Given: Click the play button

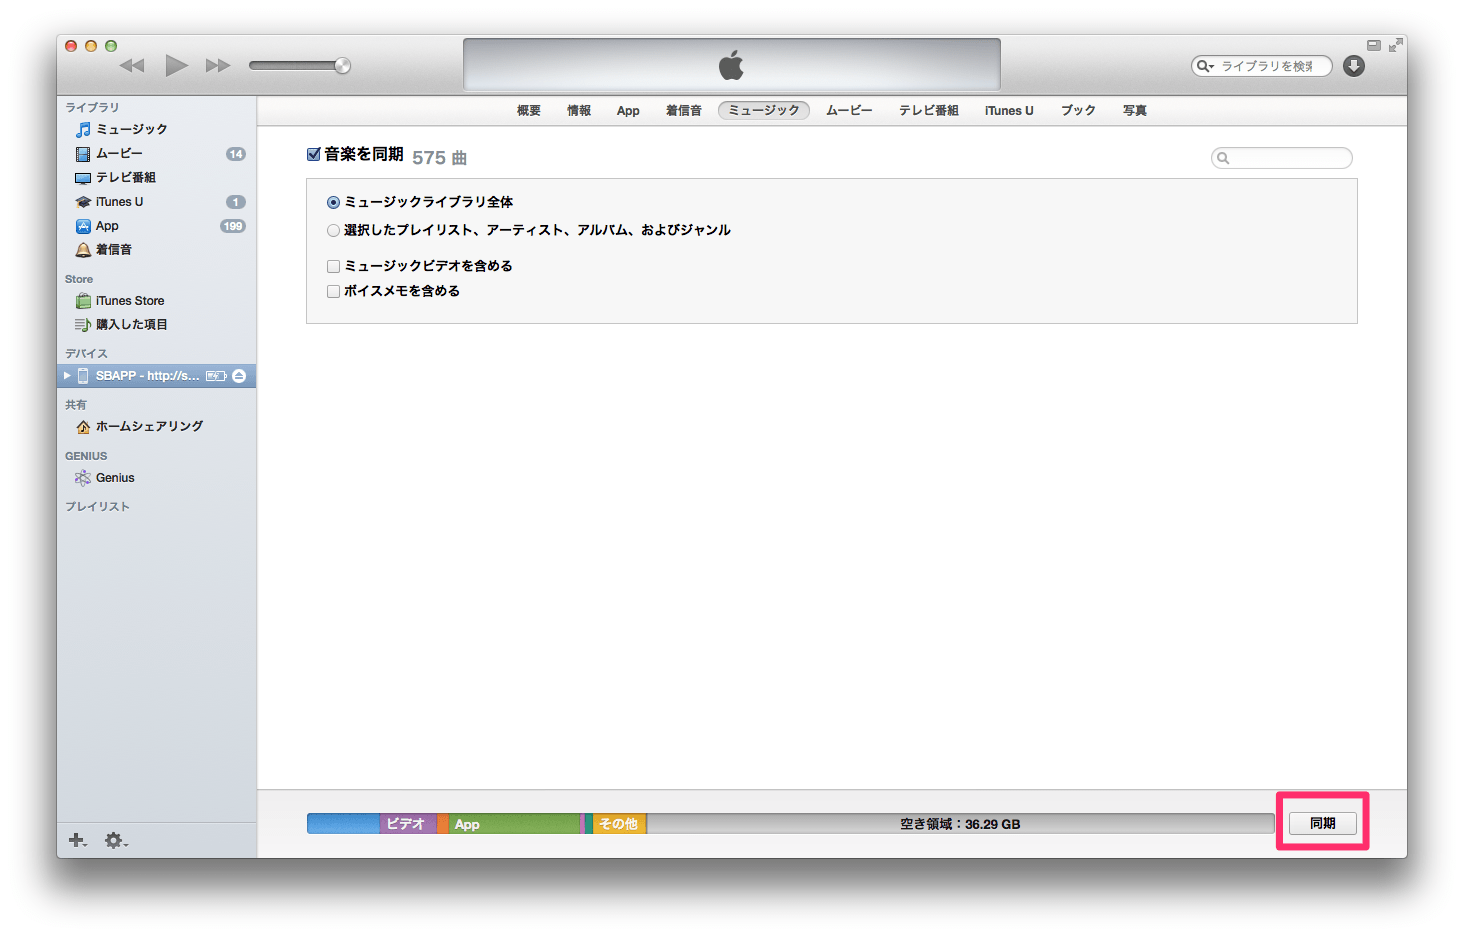Looking at the screenshot, I should point(176,66).
